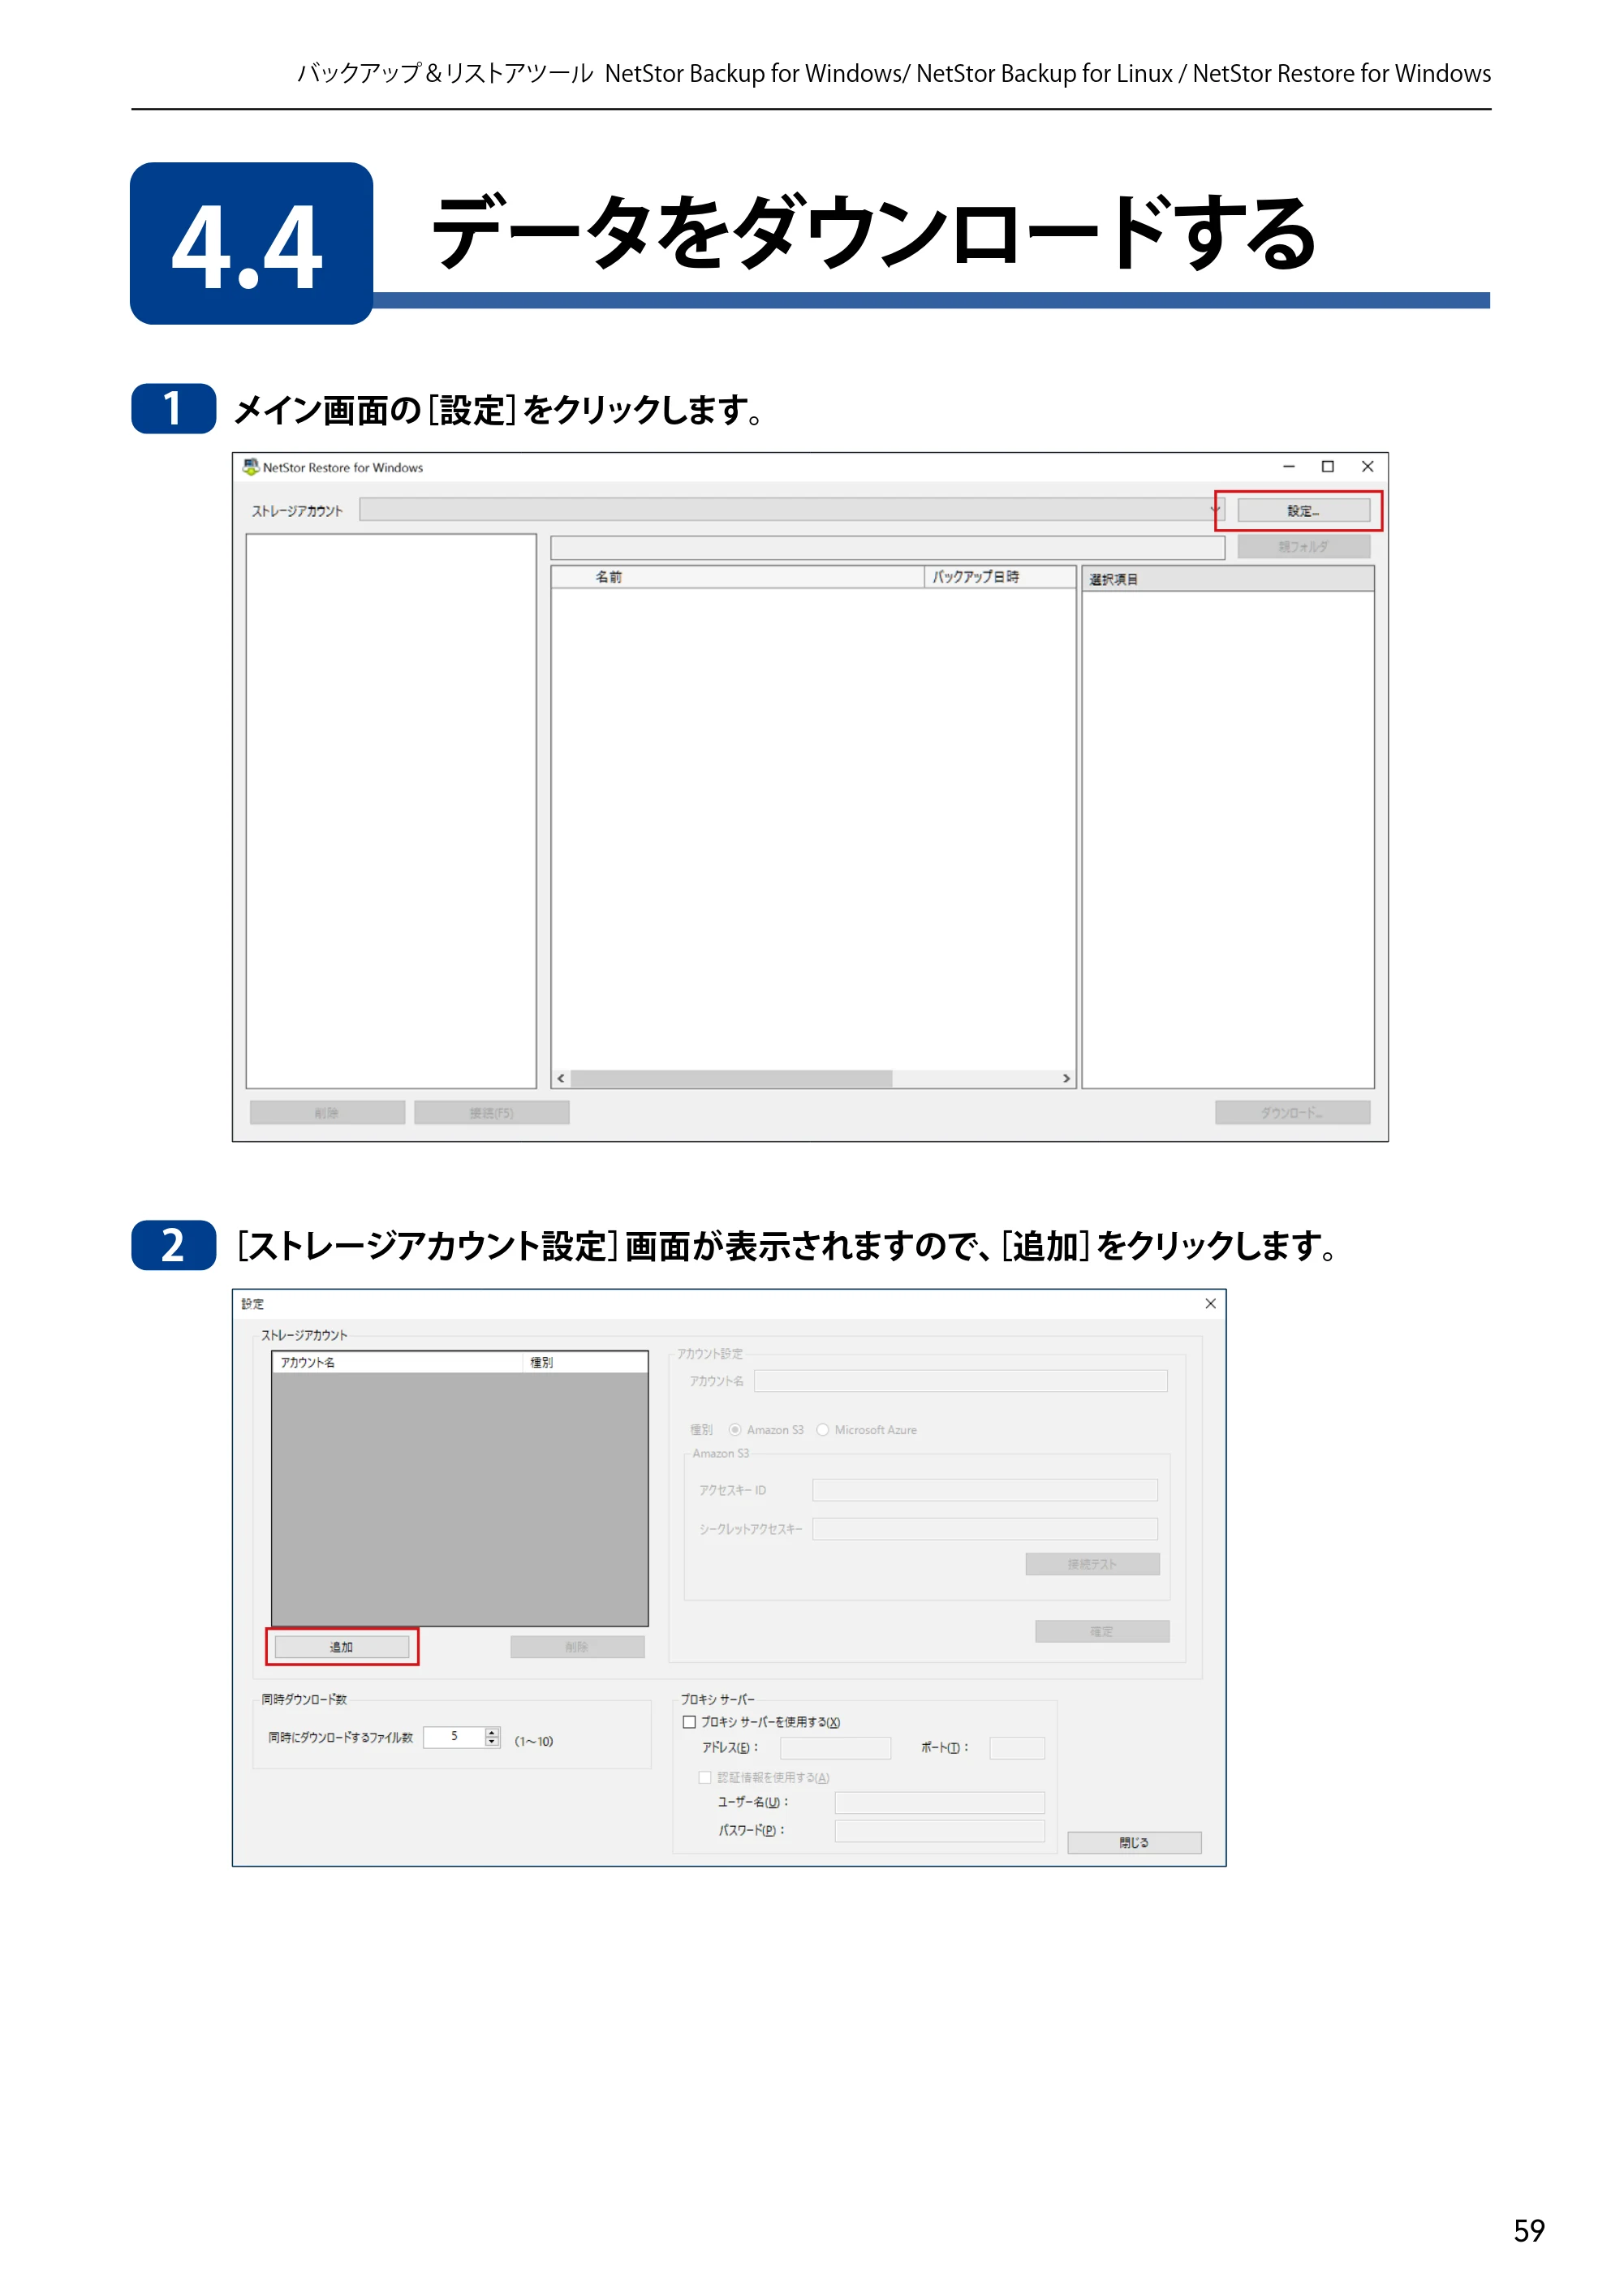
Task: Click the 選択項目 list header
Action: (1227, 579)
